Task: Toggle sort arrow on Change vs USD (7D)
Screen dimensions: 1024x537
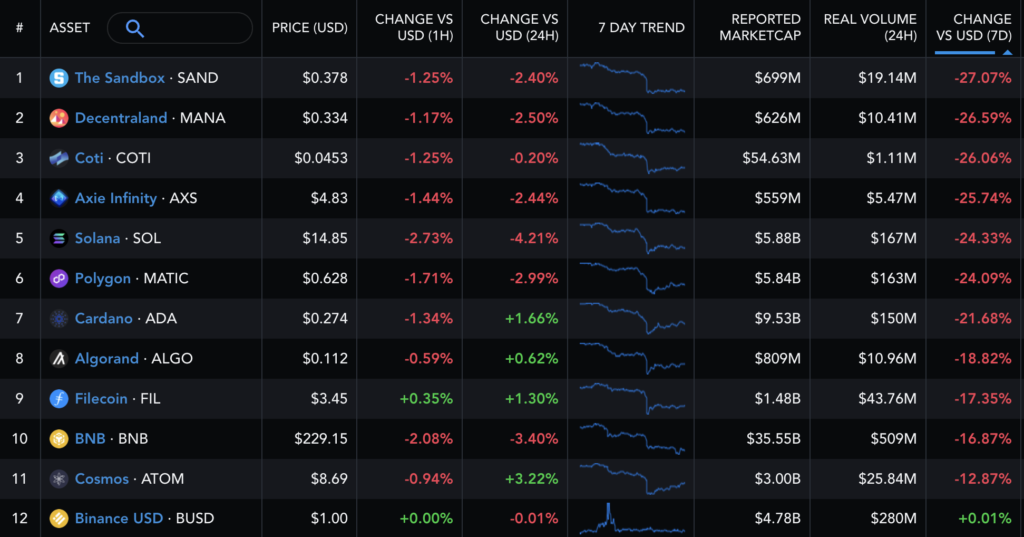Action: coord(1008,53)
